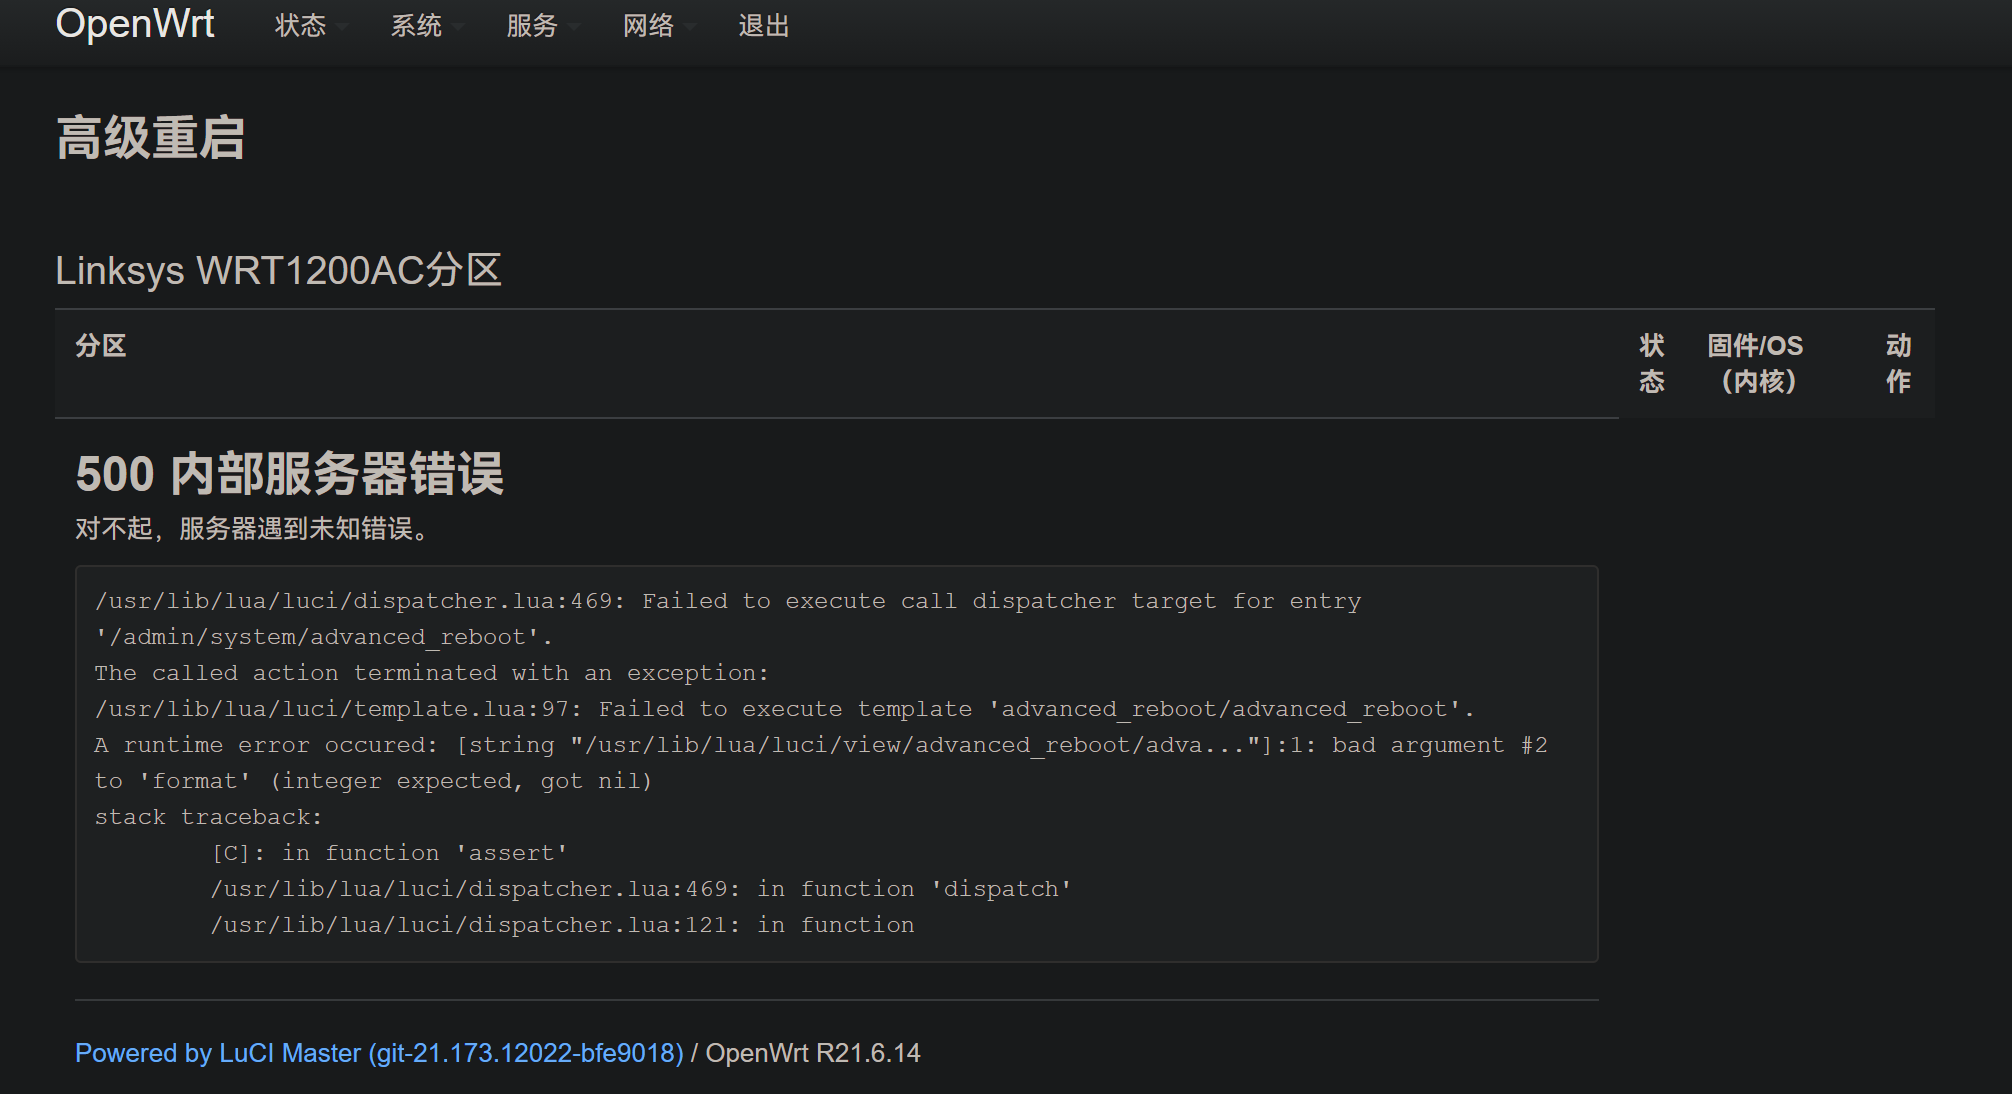Open the 系统 navigation menu
The image size is (2012, 1094).
416,27
